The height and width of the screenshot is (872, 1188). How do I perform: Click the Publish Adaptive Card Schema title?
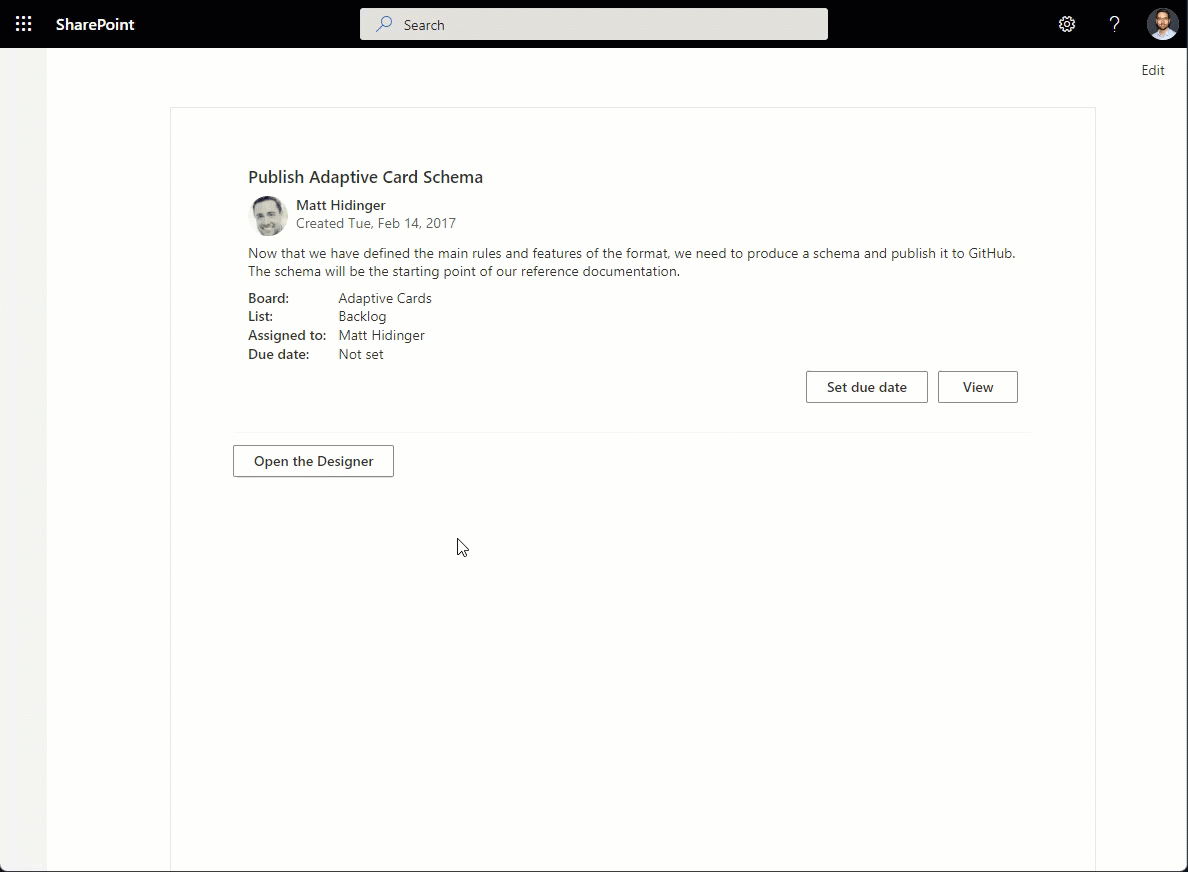click(x=365, y=177)
